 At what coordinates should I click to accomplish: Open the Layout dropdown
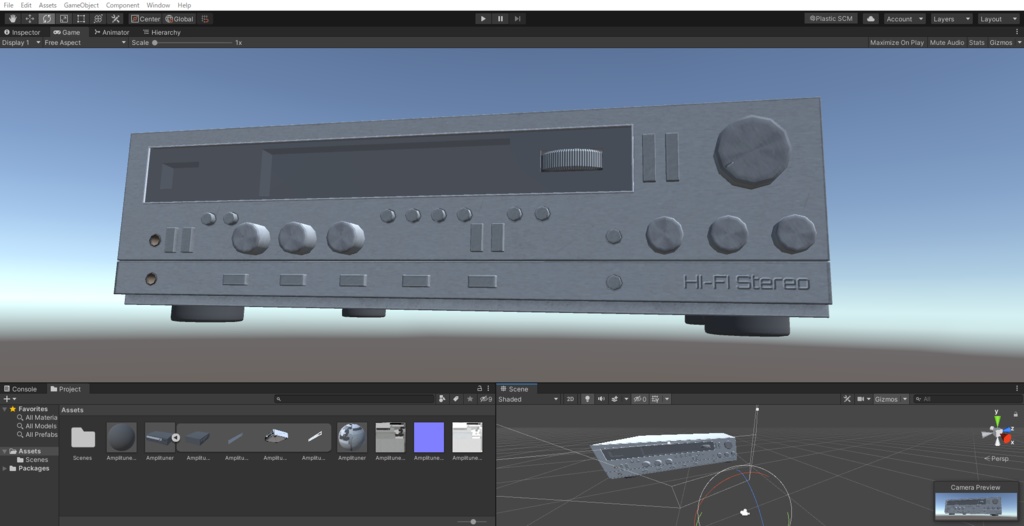(998, 19)
